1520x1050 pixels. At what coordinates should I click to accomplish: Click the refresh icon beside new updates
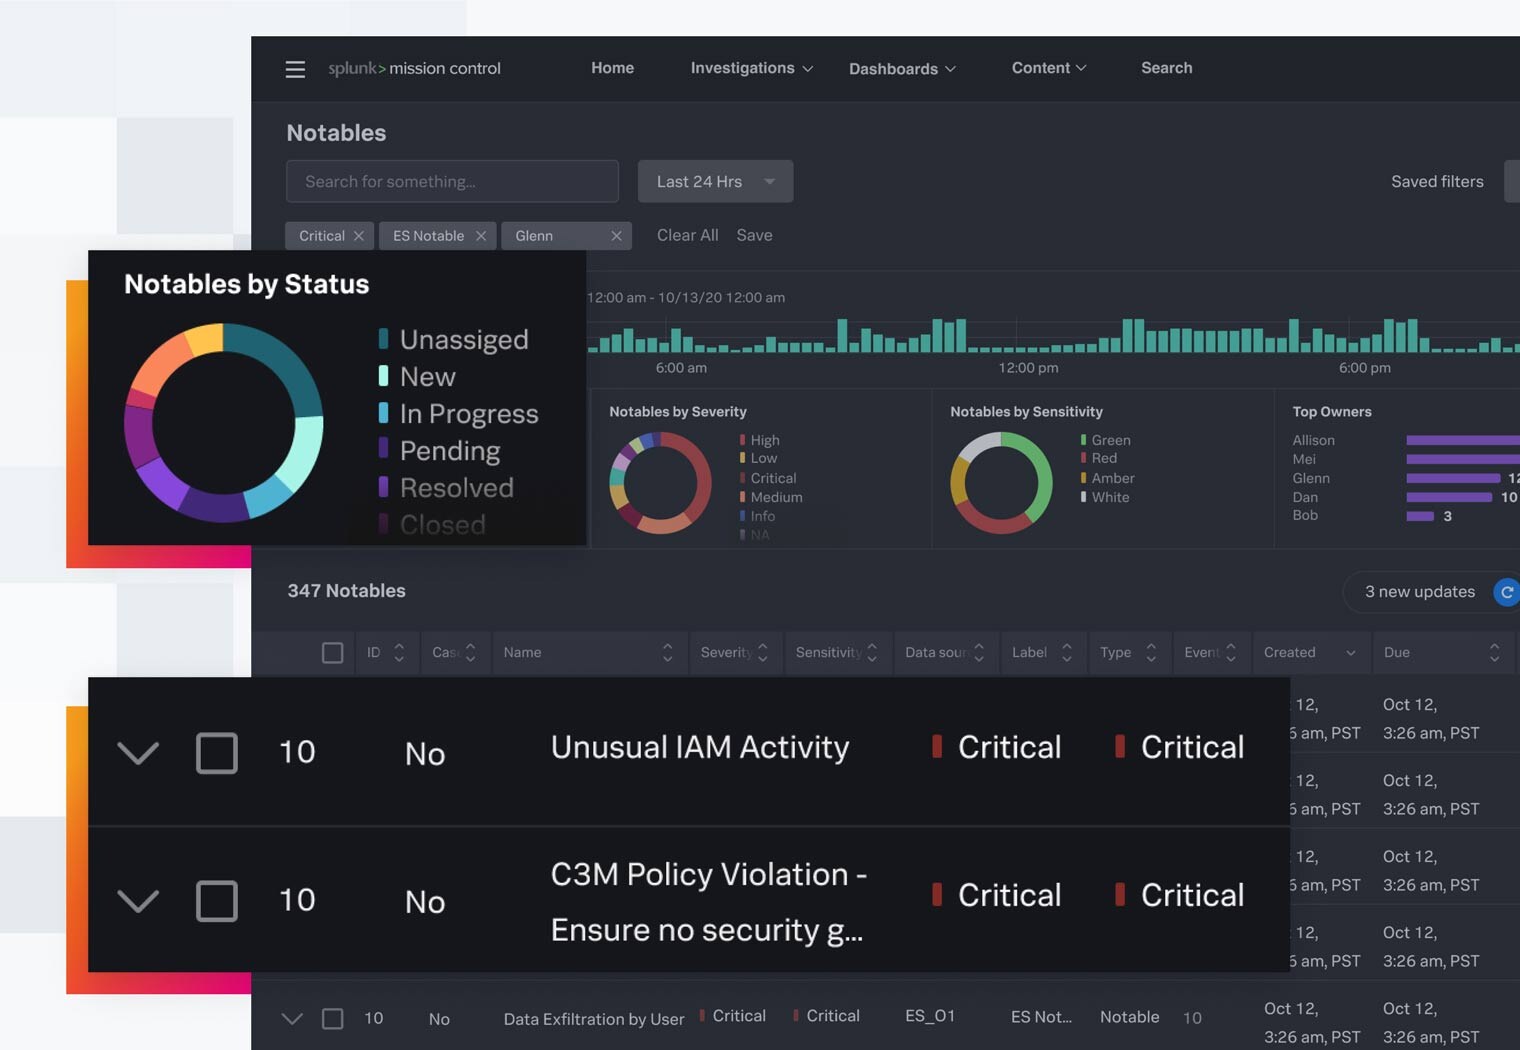(x=1506, y=592)
